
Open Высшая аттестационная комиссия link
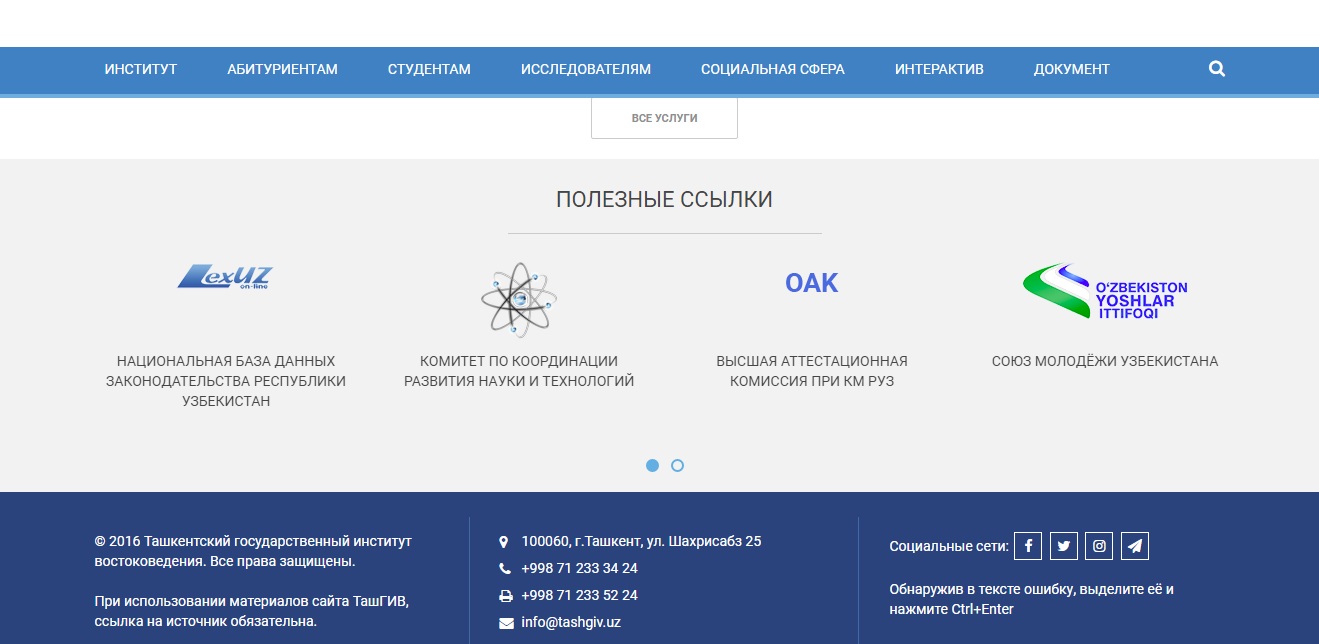(812, 371)
